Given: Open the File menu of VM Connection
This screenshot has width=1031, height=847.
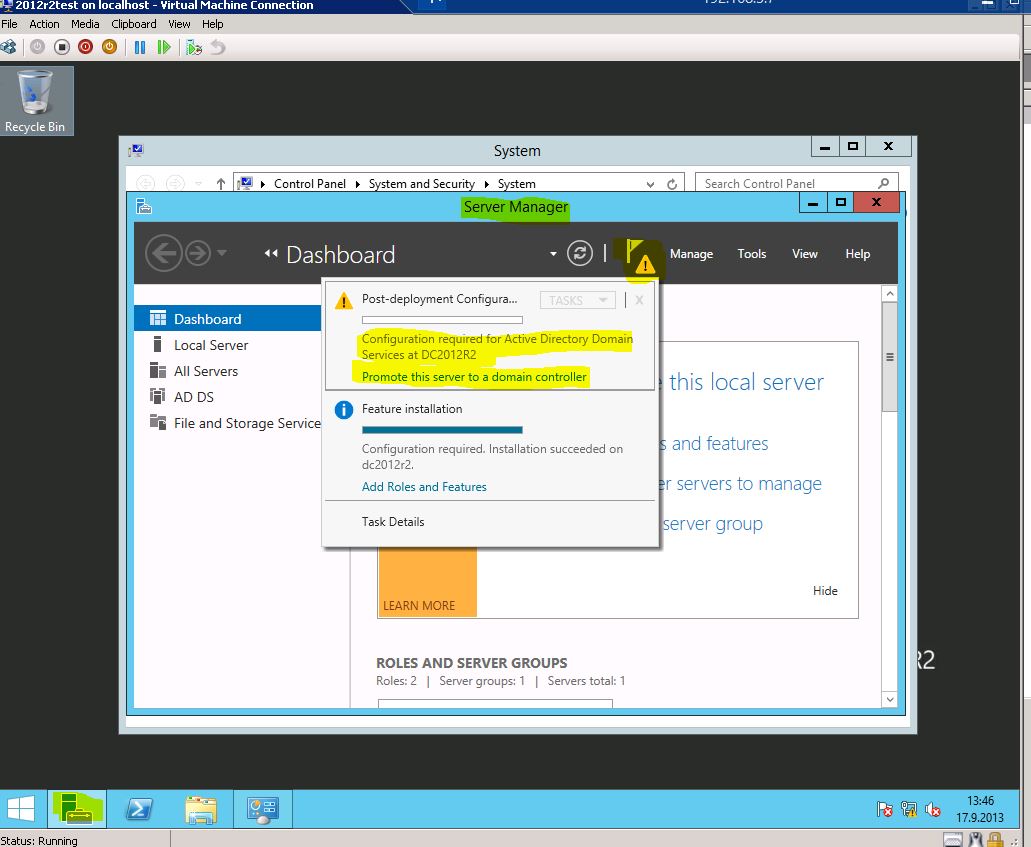Looking at the screenshot, I should 9,24.
